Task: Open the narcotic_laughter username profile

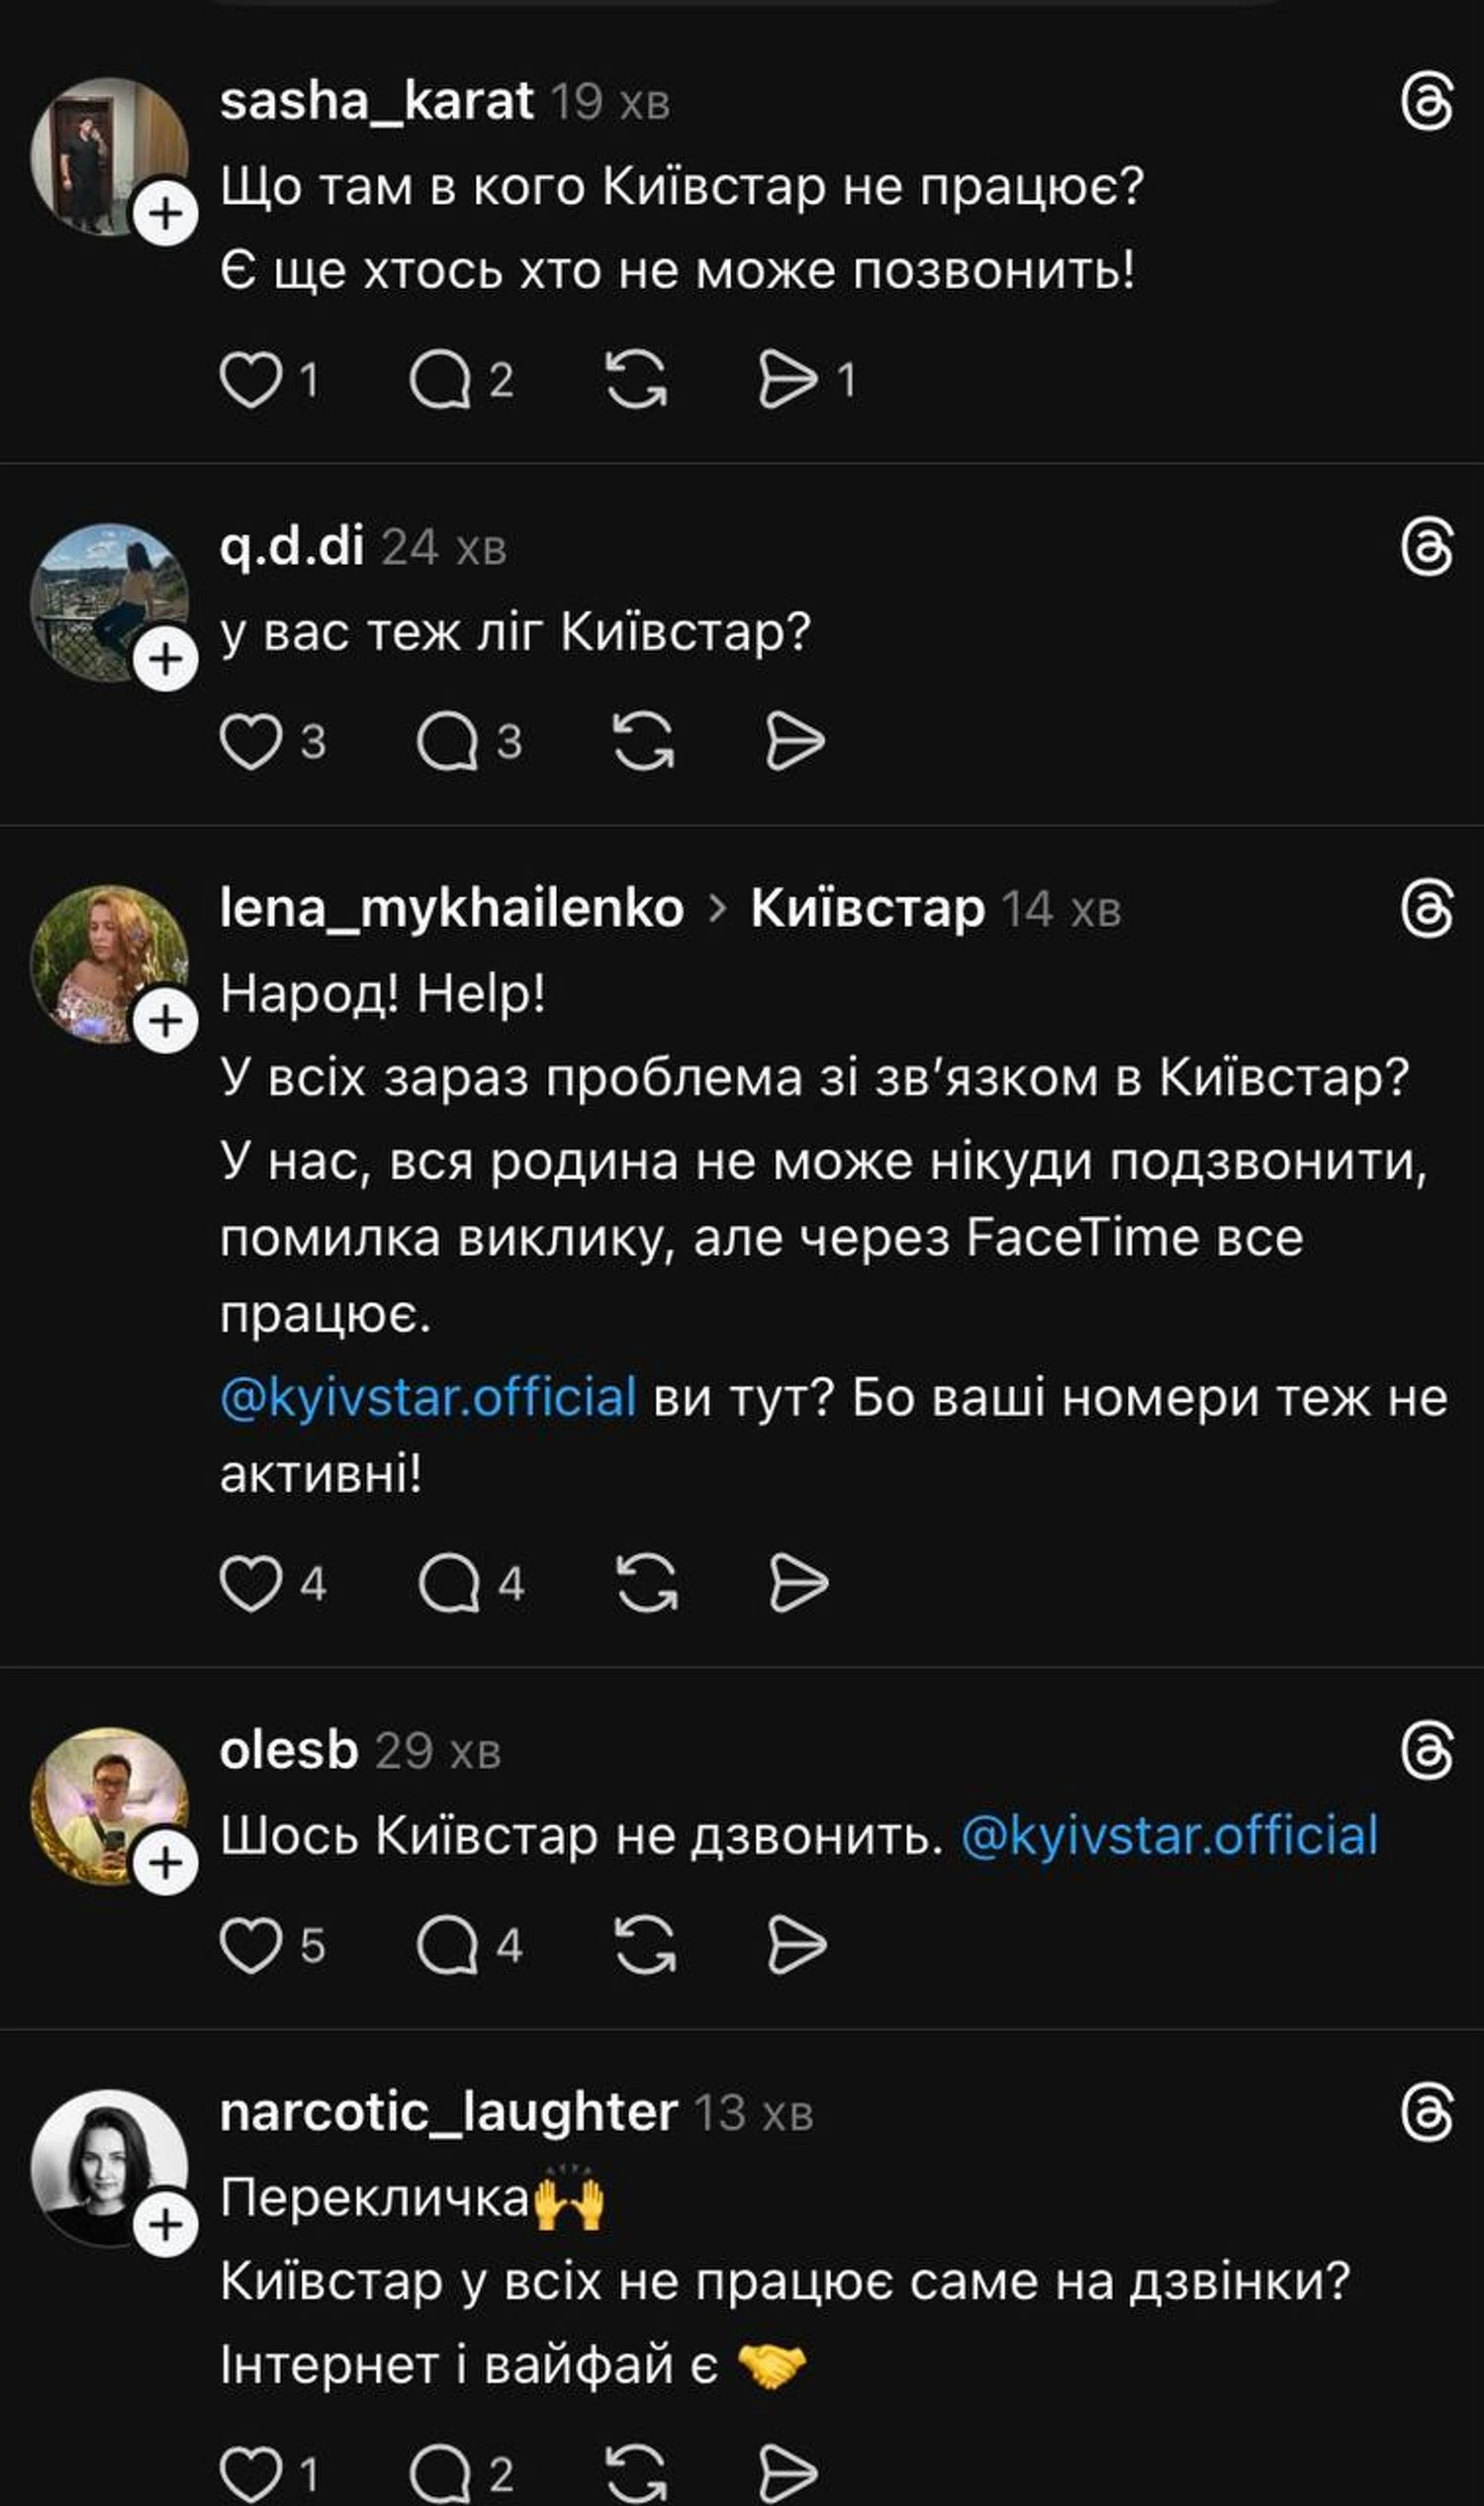Action: click(x=448, y=2113)
